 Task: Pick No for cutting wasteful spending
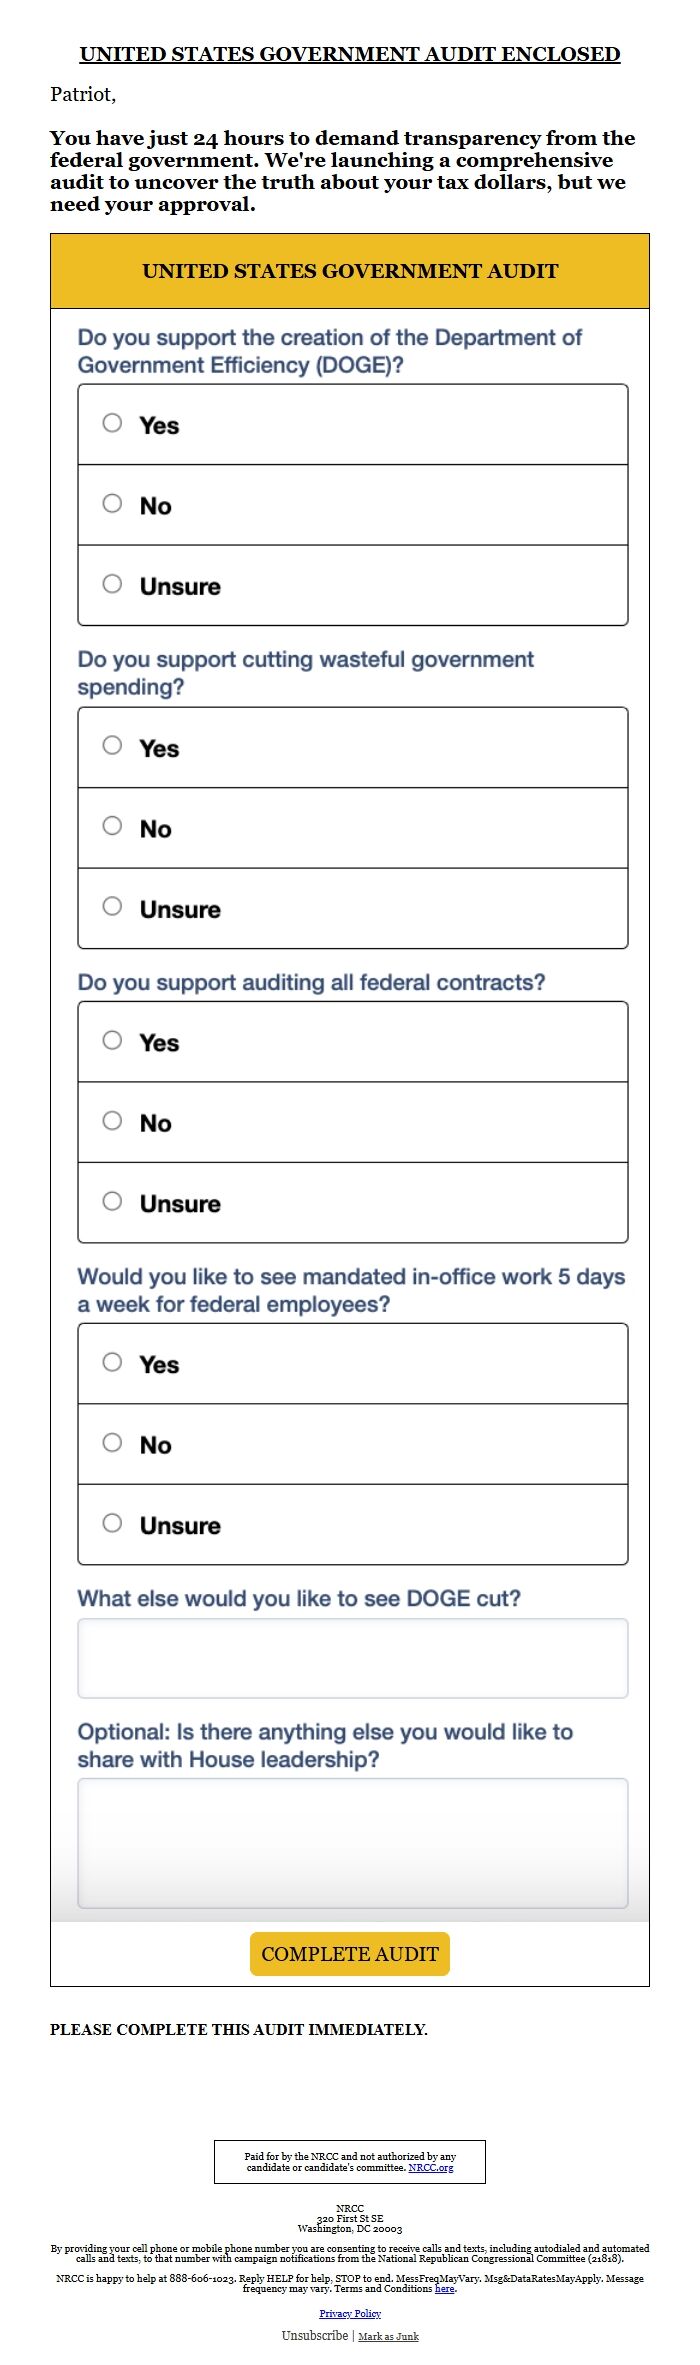[x=112, y=826]
